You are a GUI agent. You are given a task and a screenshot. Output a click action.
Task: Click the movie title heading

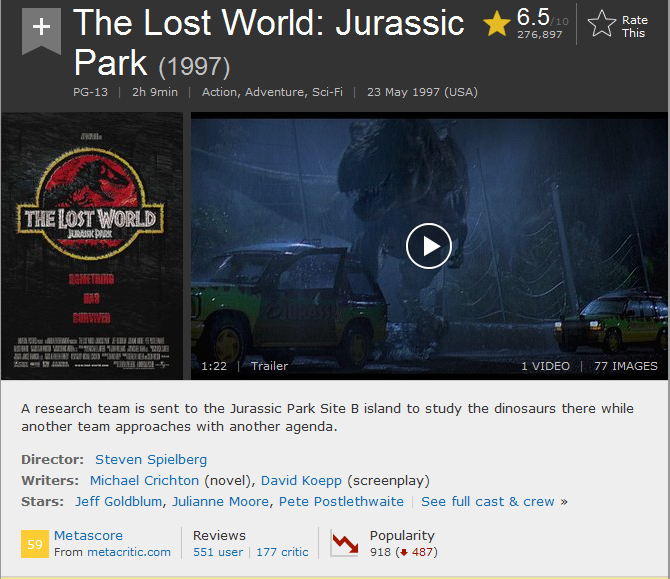coord(268,43)
